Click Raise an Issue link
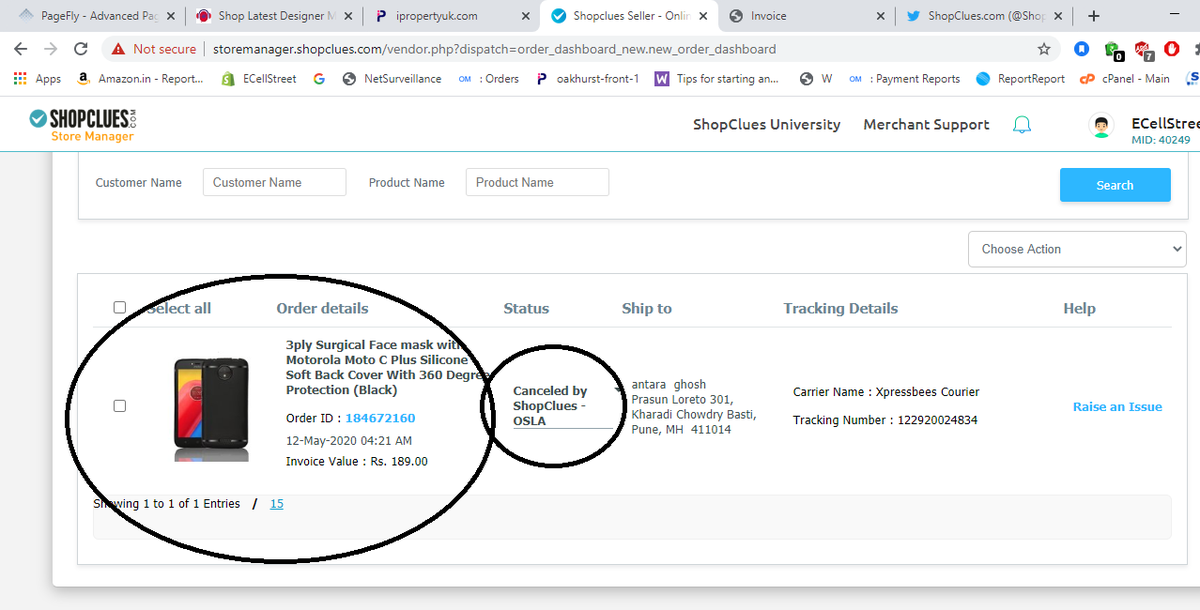 click(1117, 407)
